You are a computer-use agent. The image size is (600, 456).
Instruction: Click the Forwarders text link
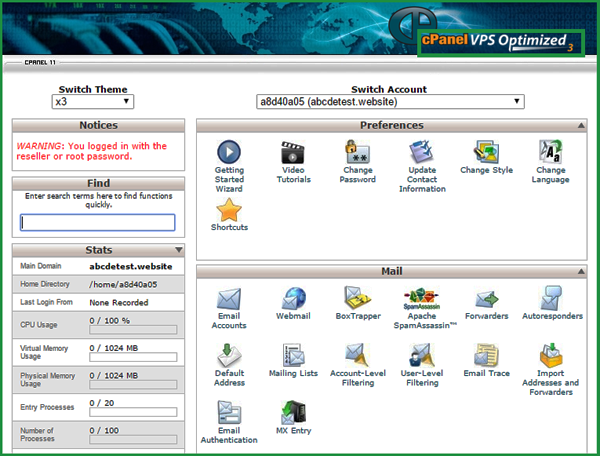point(486,316)
